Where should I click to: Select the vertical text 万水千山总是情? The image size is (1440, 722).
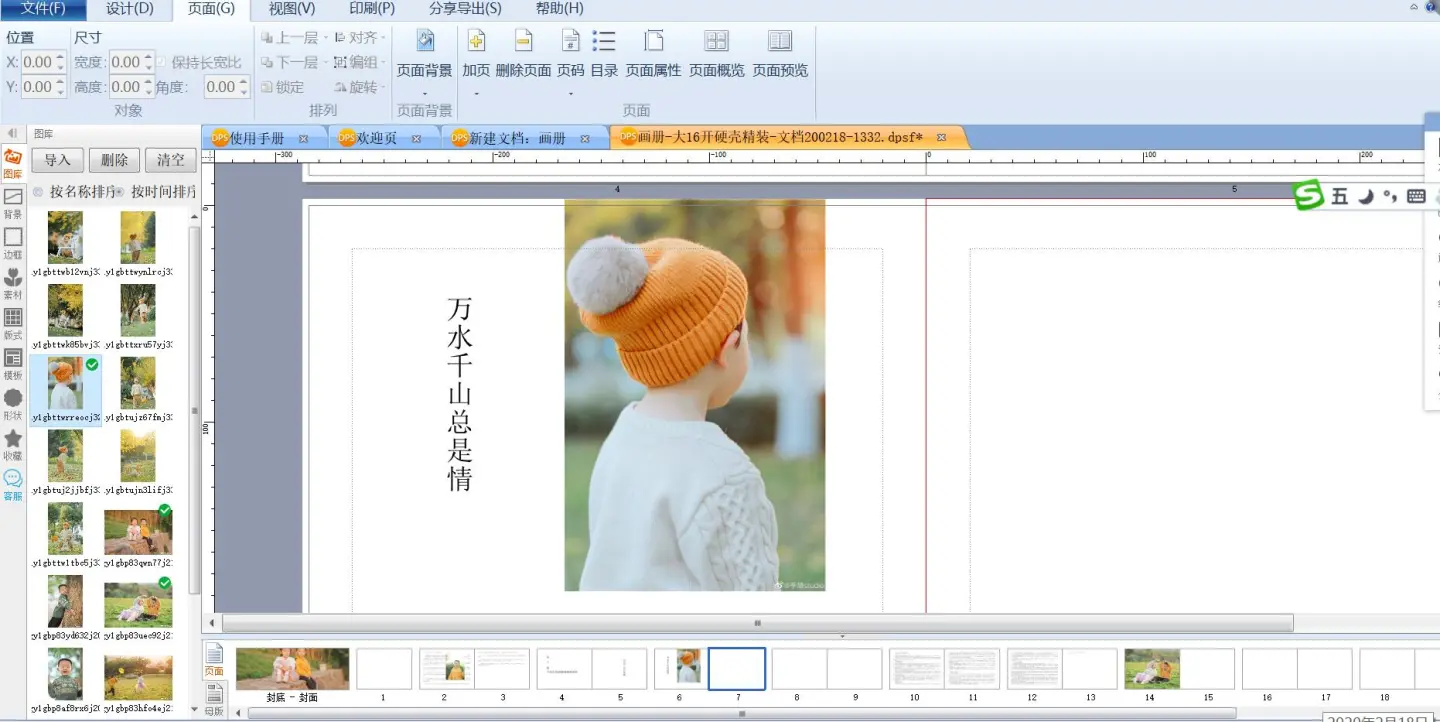pyautogui.click(x=460, y=394)
